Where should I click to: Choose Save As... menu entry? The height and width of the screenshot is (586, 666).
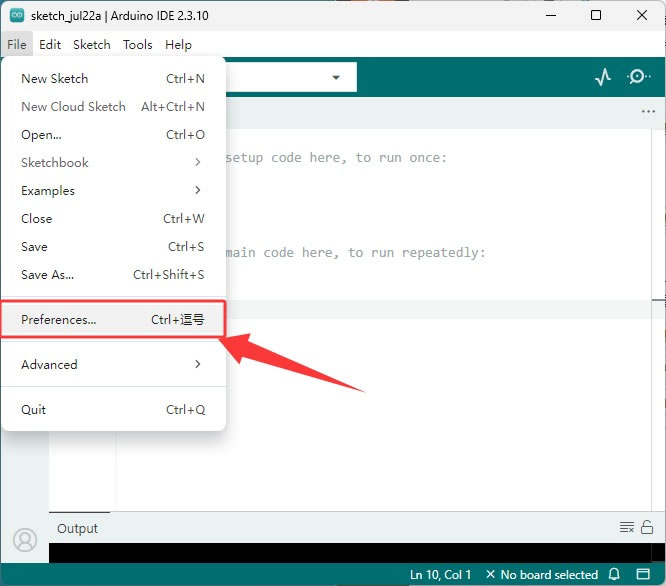[113, 275]
